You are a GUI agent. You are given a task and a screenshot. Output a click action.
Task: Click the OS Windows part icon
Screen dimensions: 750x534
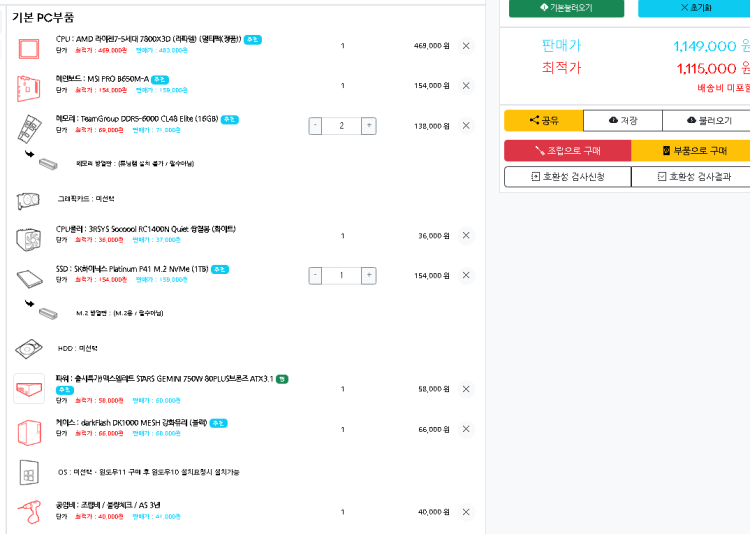(29, 473)
